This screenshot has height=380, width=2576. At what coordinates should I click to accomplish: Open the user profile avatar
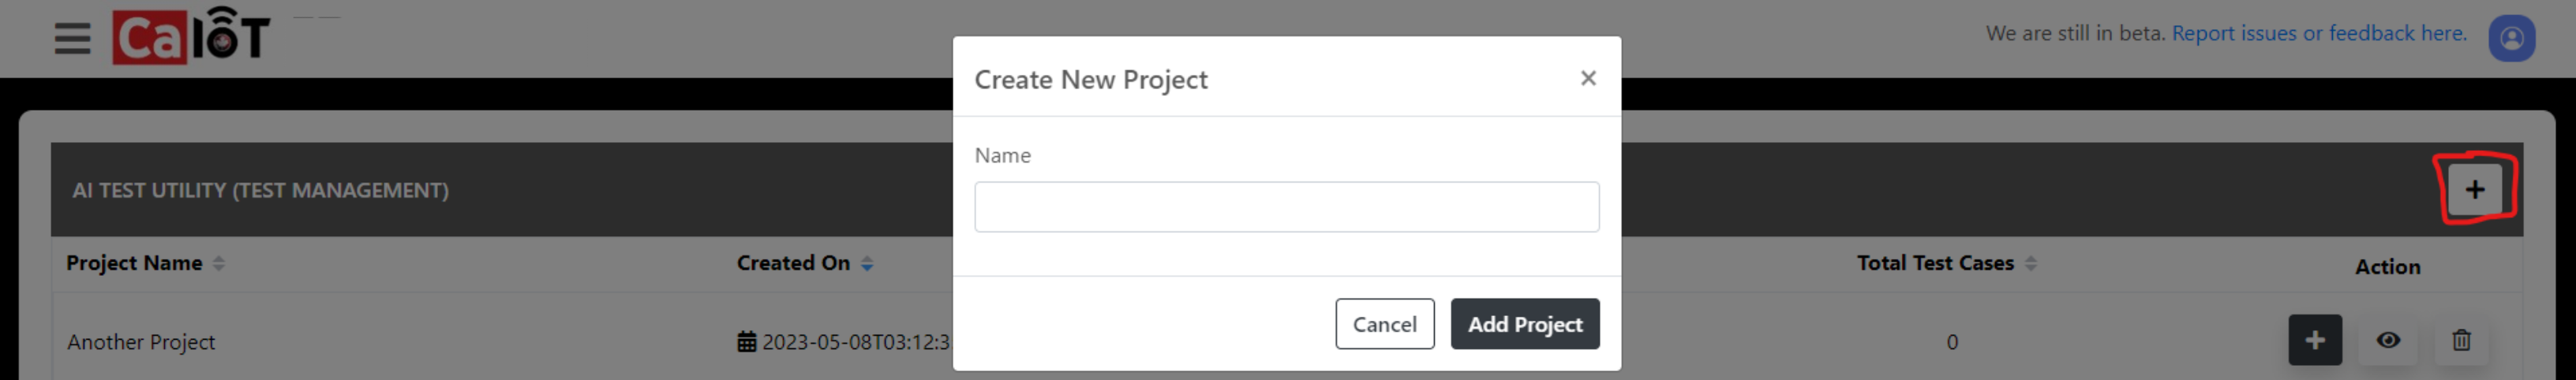coord(2511,38)
